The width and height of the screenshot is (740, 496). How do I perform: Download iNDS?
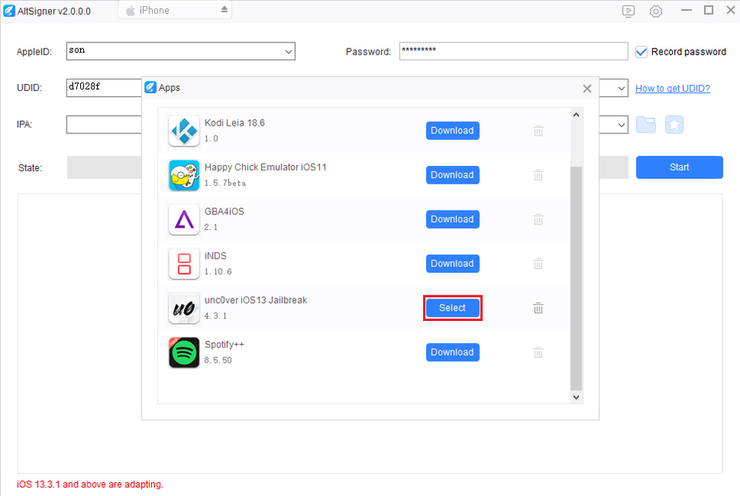click(452, 264)
